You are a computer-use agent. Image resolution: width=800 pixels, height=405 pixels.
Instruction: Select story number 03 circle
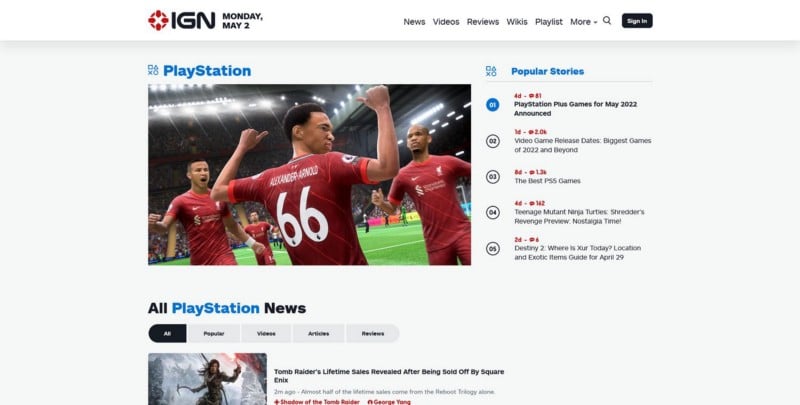click(x=492, y=177)
